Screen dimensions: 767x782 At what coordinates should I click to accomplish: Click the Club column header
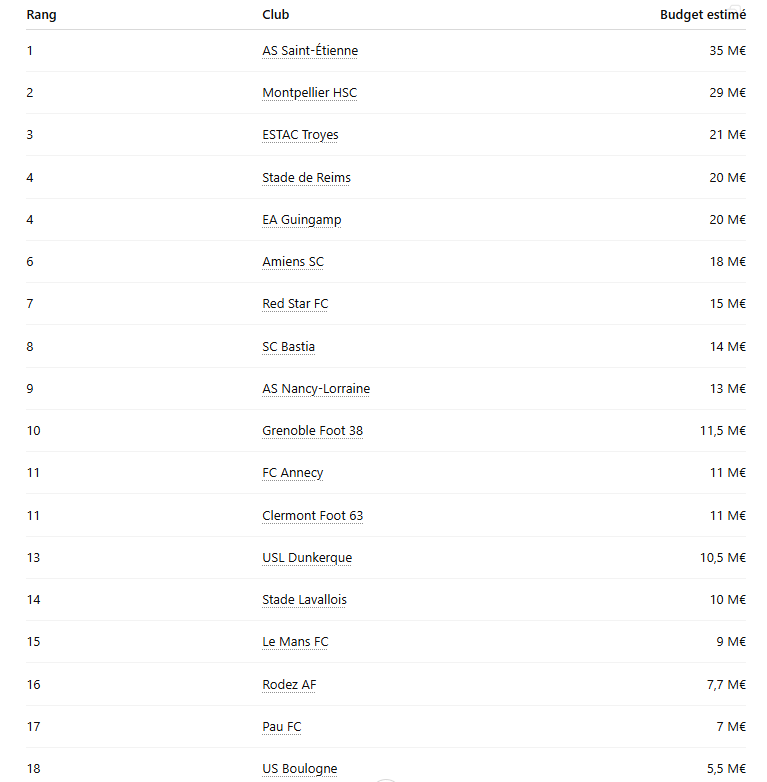(x=276, y=14)
